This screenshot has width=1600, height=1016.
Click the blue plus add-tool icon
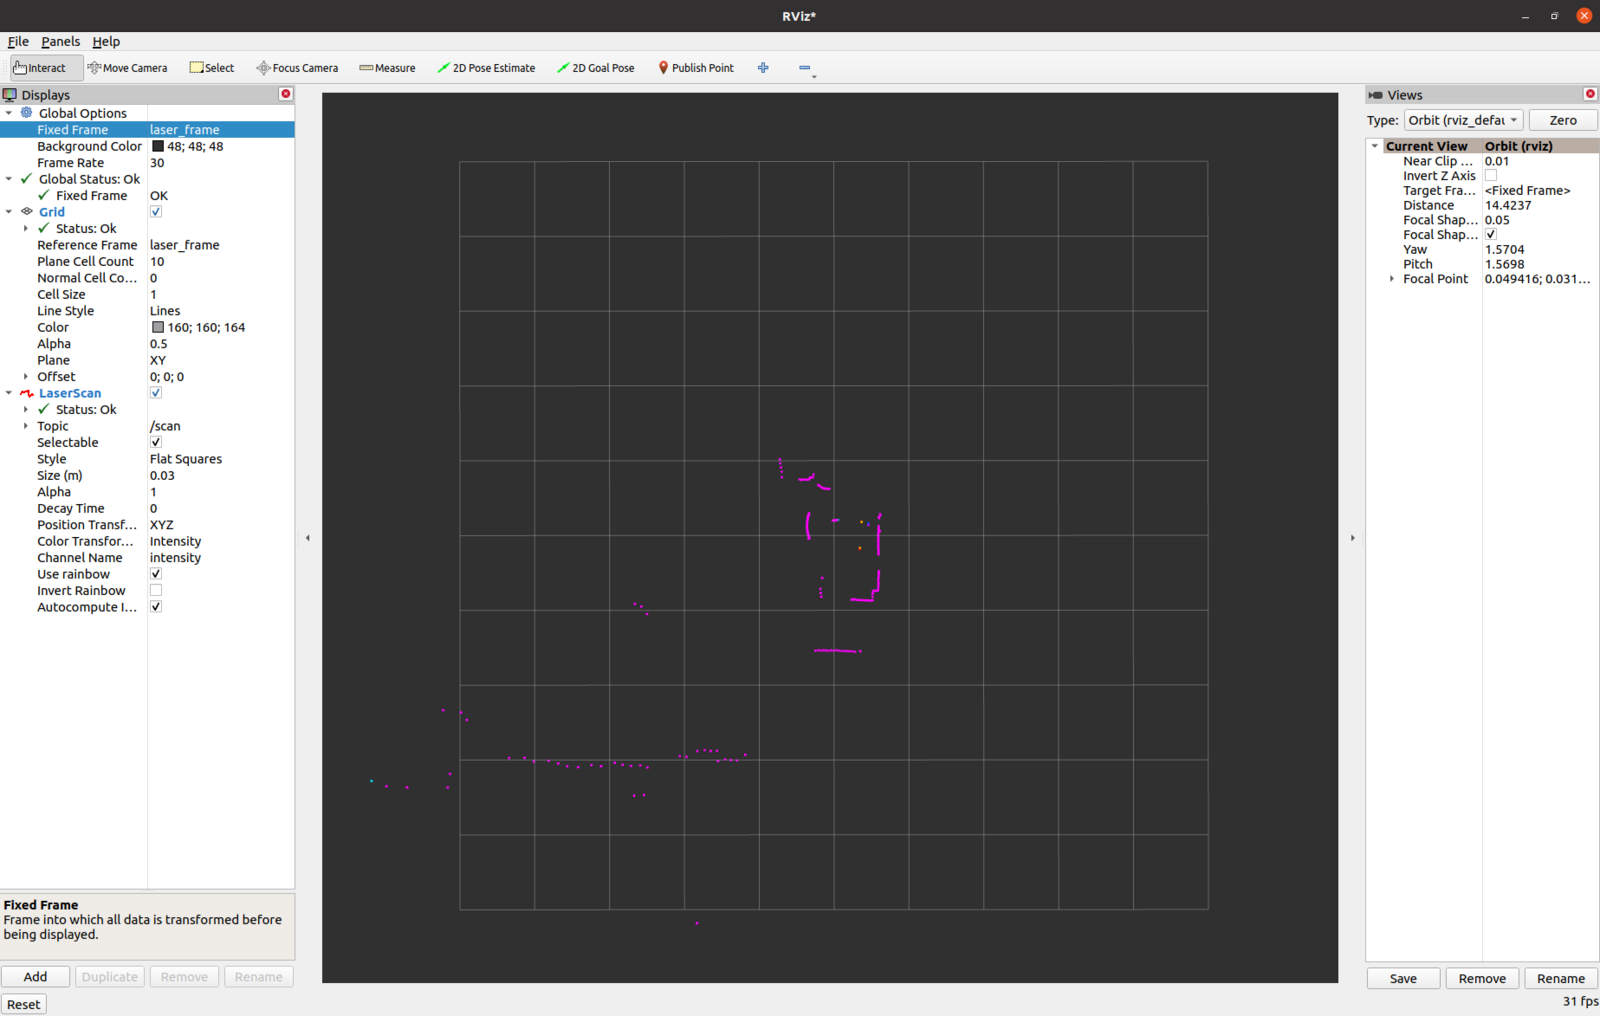[x=763, y=68]
